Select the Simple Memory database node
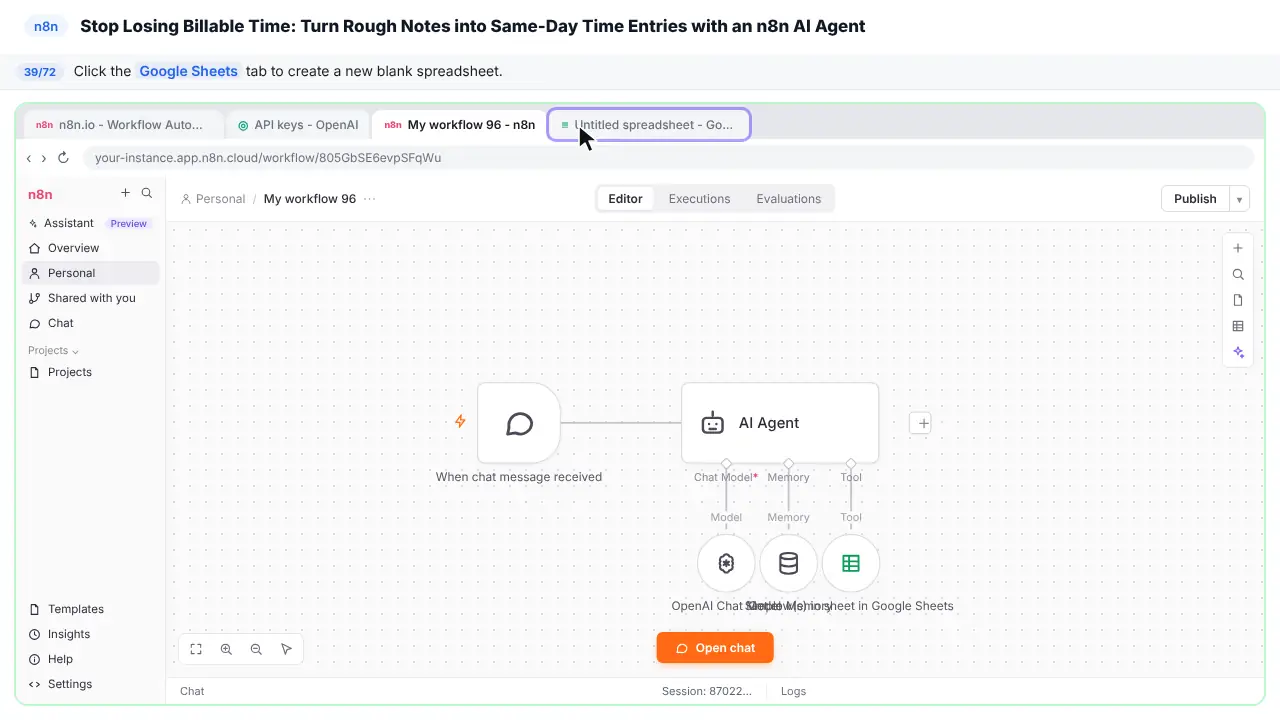Screen dimensions: 1280x720 (788, 563)
